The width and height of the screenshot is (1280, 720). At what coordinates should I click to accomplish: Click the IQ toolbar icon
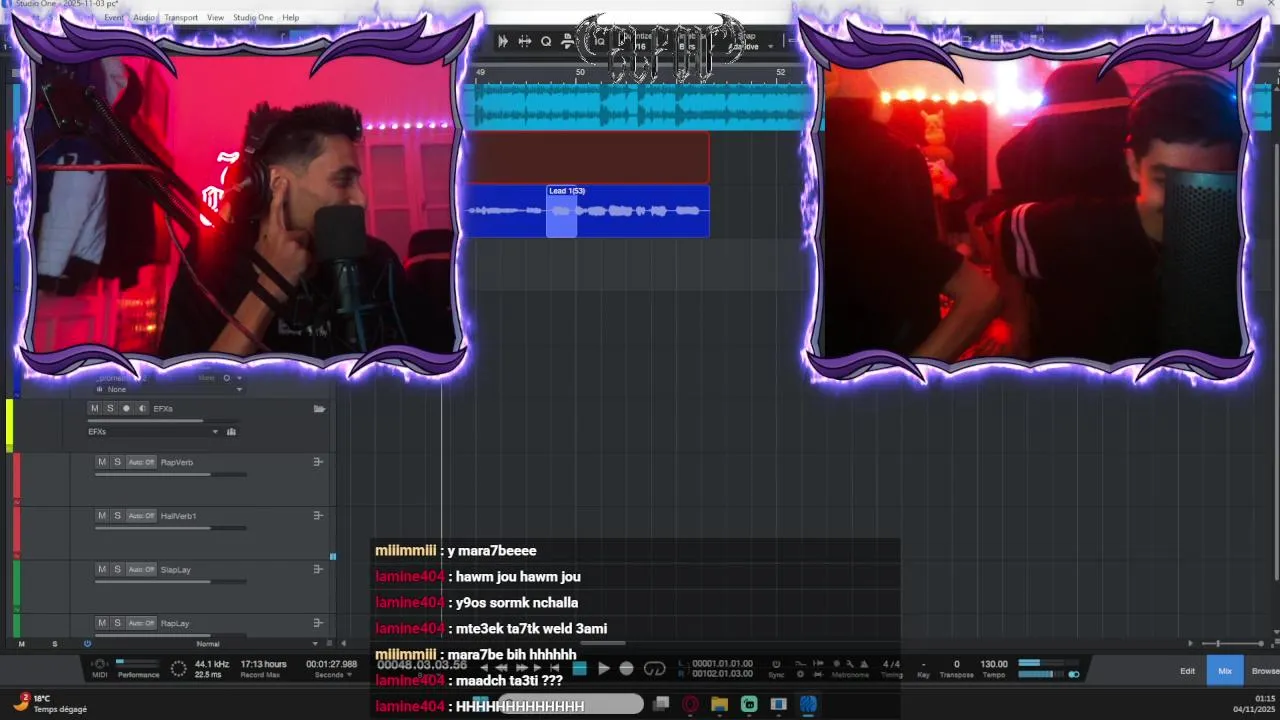(x=600, y=41)
